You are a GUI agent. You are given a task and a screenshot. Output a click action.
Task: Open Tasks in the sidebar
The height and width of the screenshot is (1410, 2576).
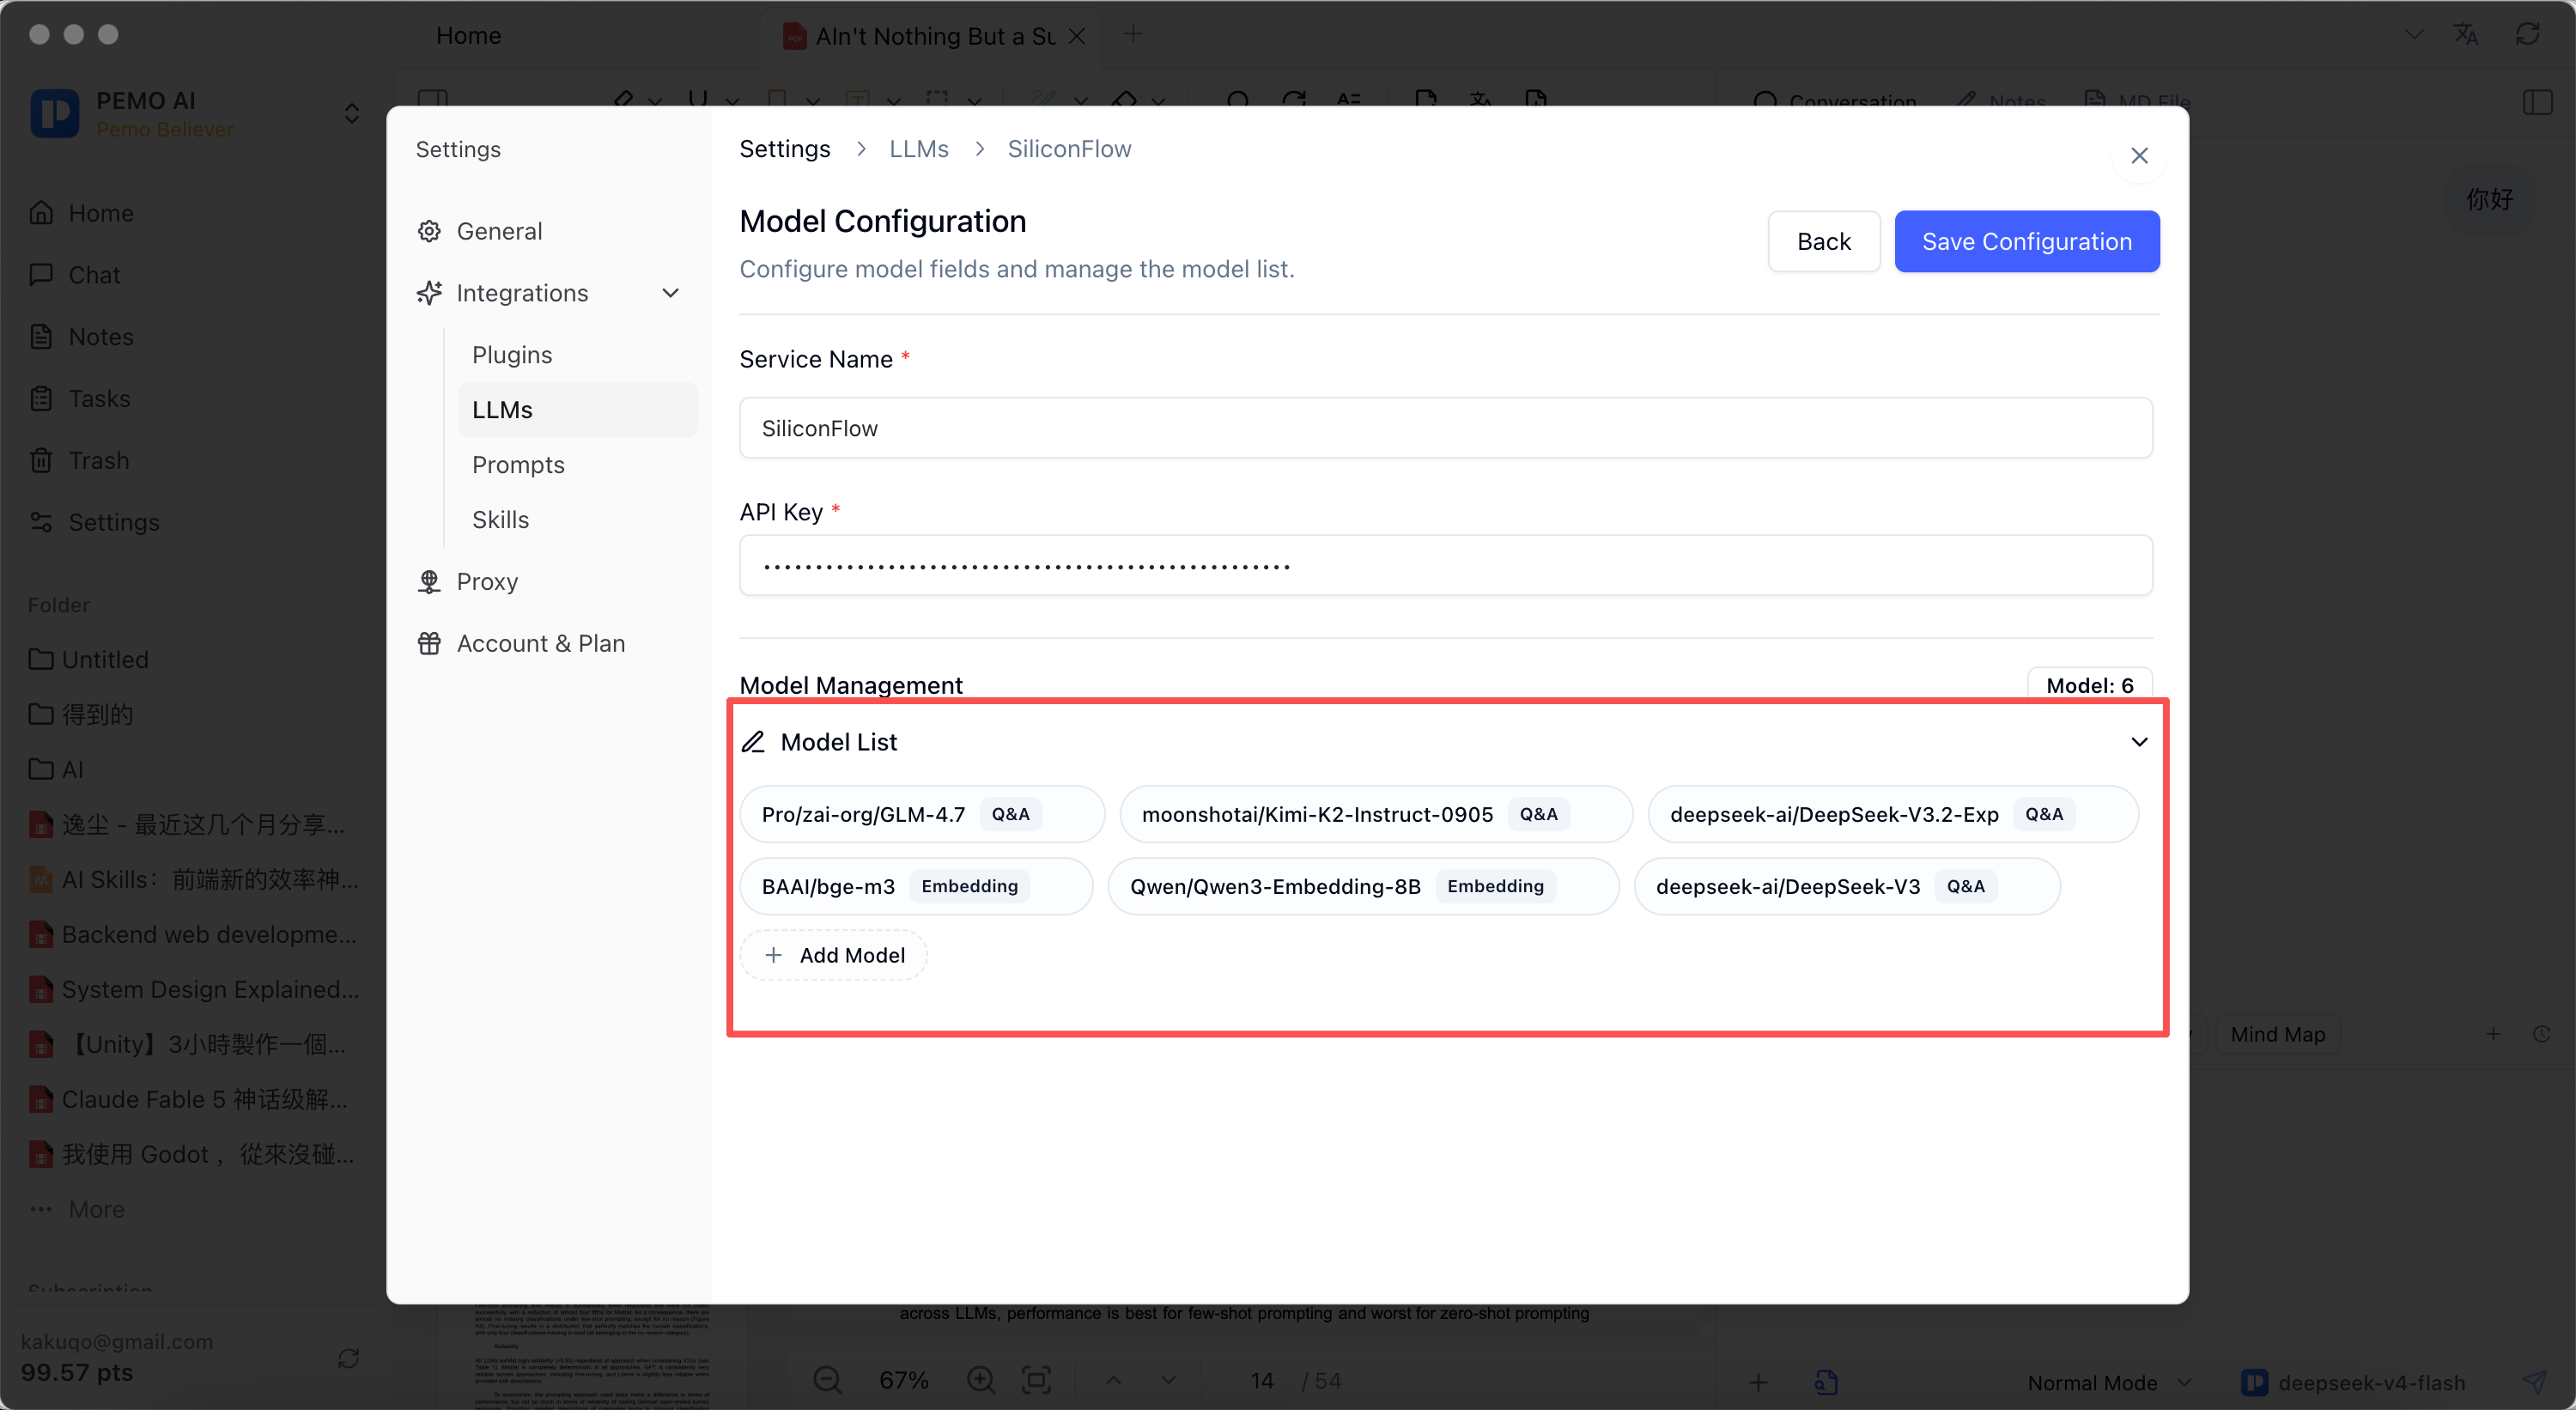click(99, 399)
